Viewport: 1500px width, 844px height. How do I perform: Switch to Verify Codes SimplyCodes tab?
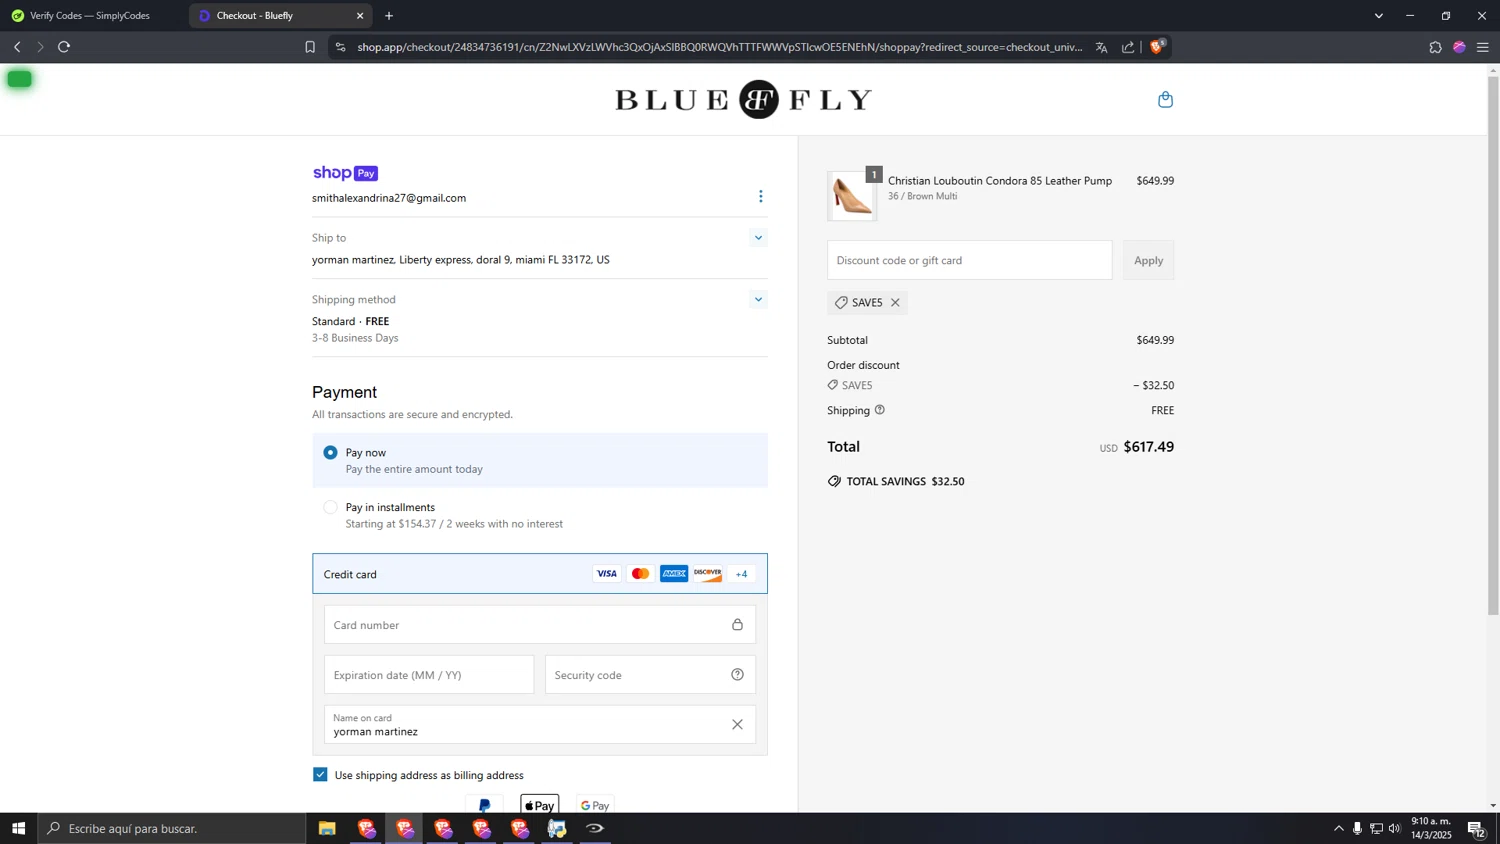coord(93,16)
